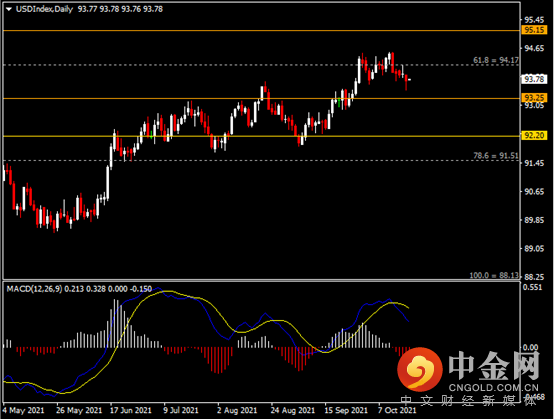Image resolution: width=554 pixels, height=419 pixels.
Task: Select the 95.15 orange price label
Action: tap(534, 30)
